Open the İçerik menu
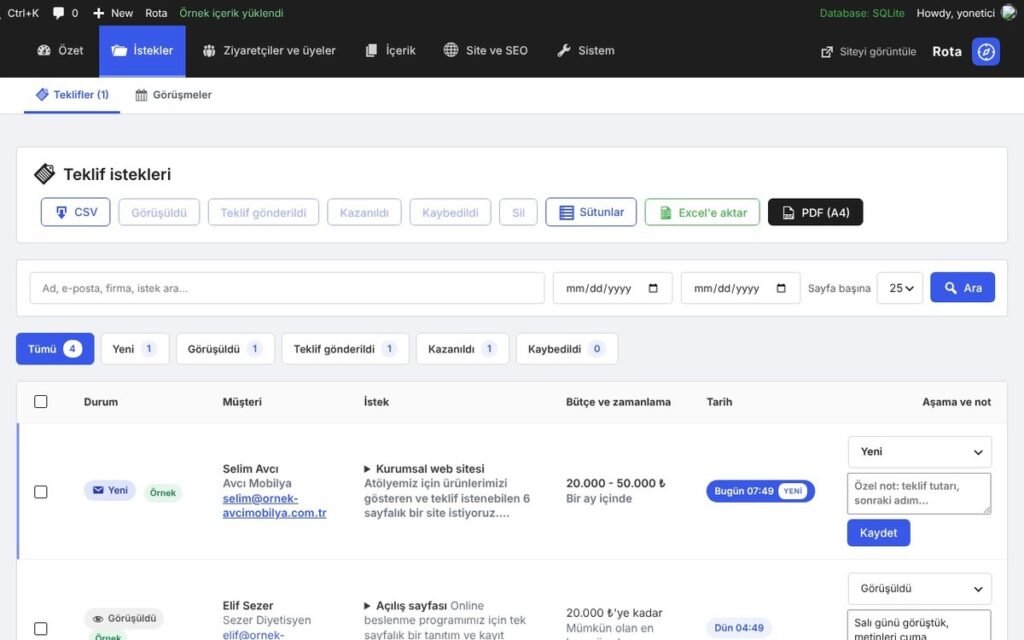This screenshot has height=640, width=1024. click(391, 51)
